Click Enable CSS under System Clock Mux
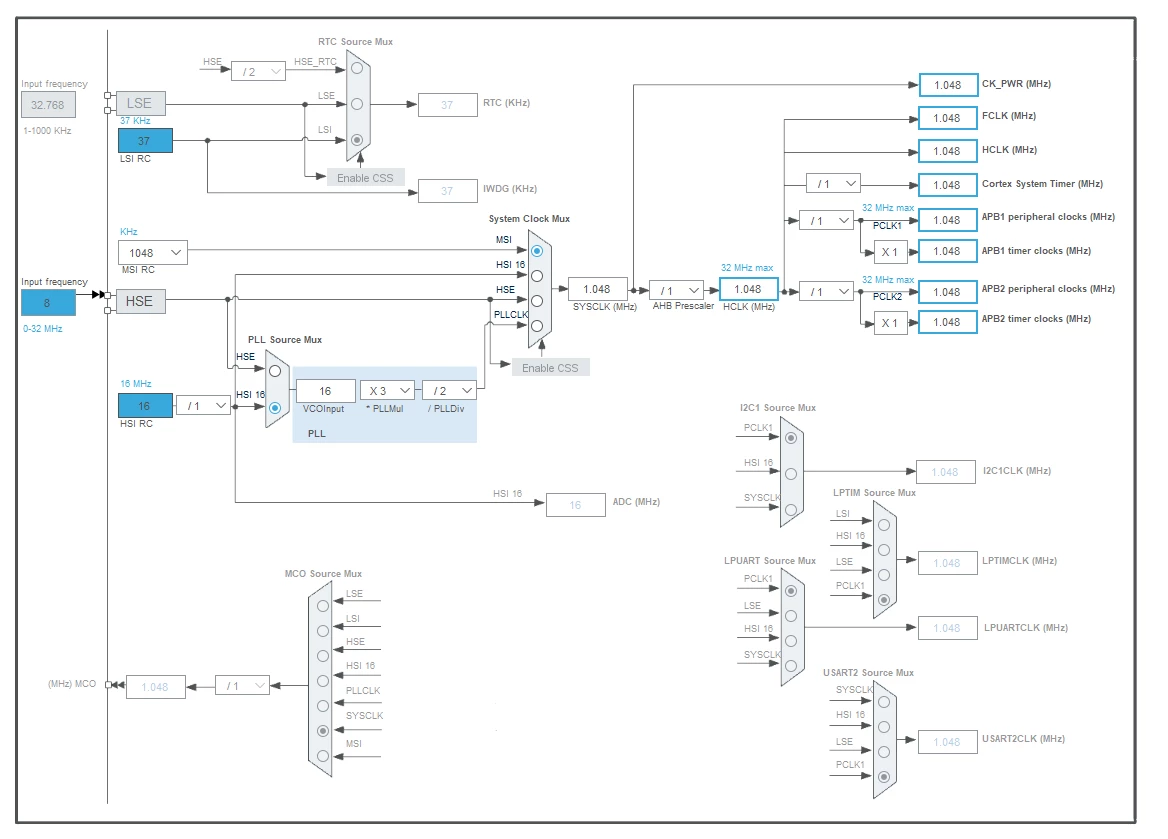 (x=550, y=368)
